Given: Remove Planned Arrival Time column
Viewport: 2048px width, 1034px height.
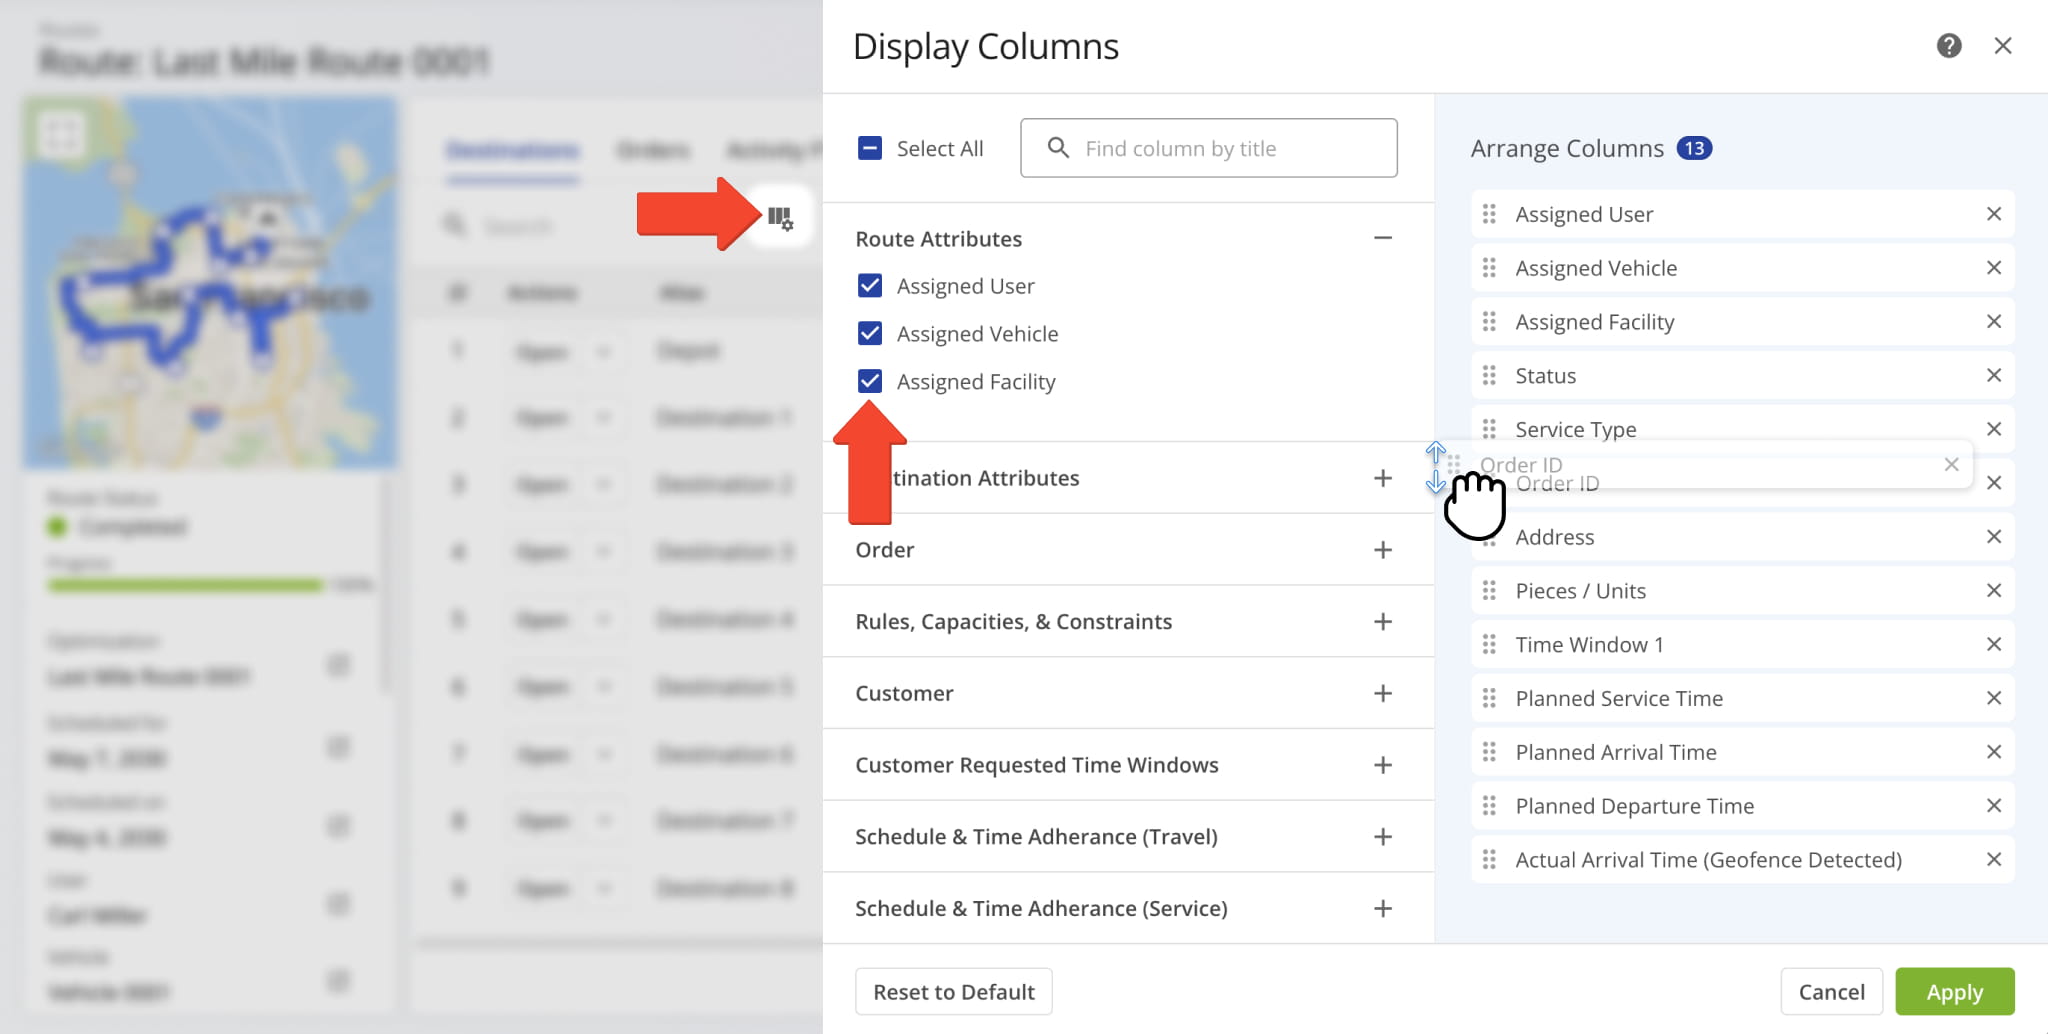Looking at the screenshot, I should coord(1993,752).
